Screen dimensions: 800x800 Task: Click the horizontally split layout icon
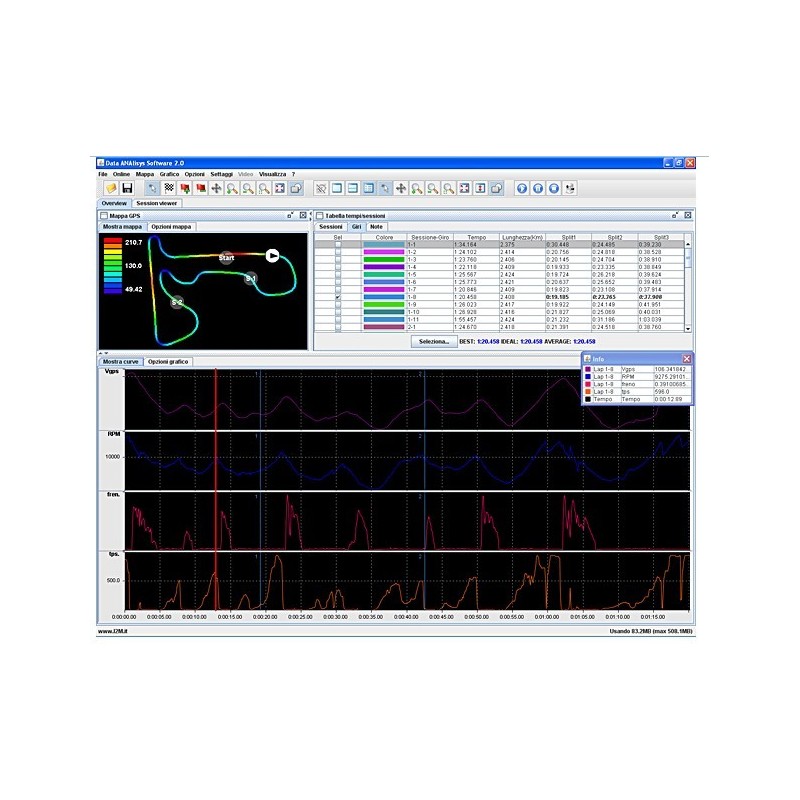tap(353, 188)
